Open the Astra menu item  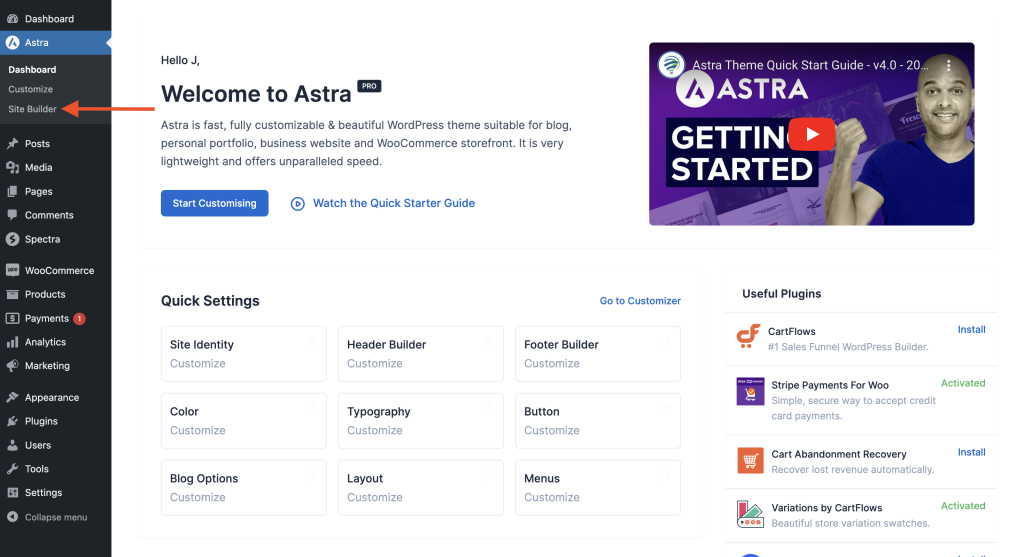(56, 42)
